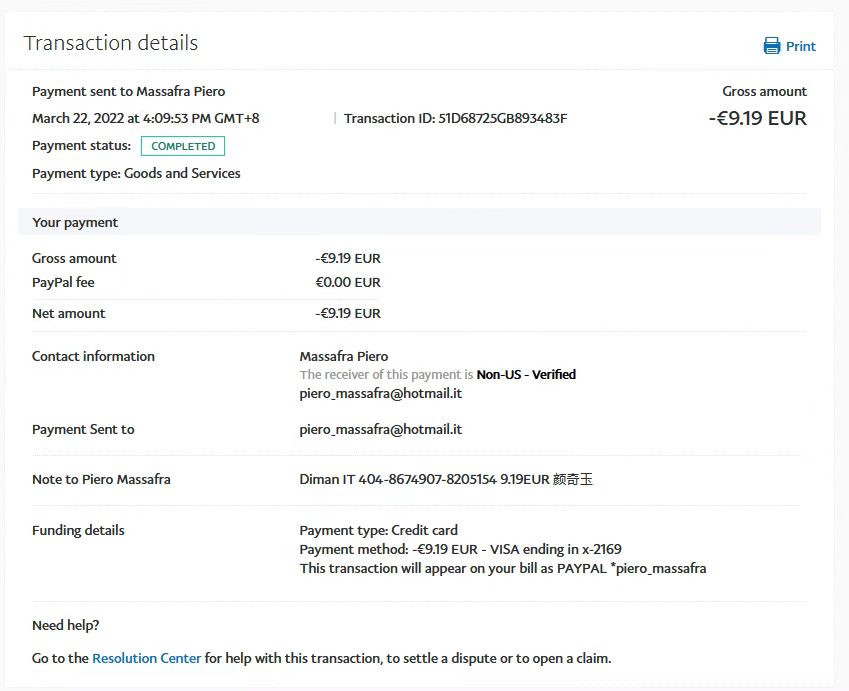
Task: Click the Payment type: Credit card line
Action: coord(378,530)
